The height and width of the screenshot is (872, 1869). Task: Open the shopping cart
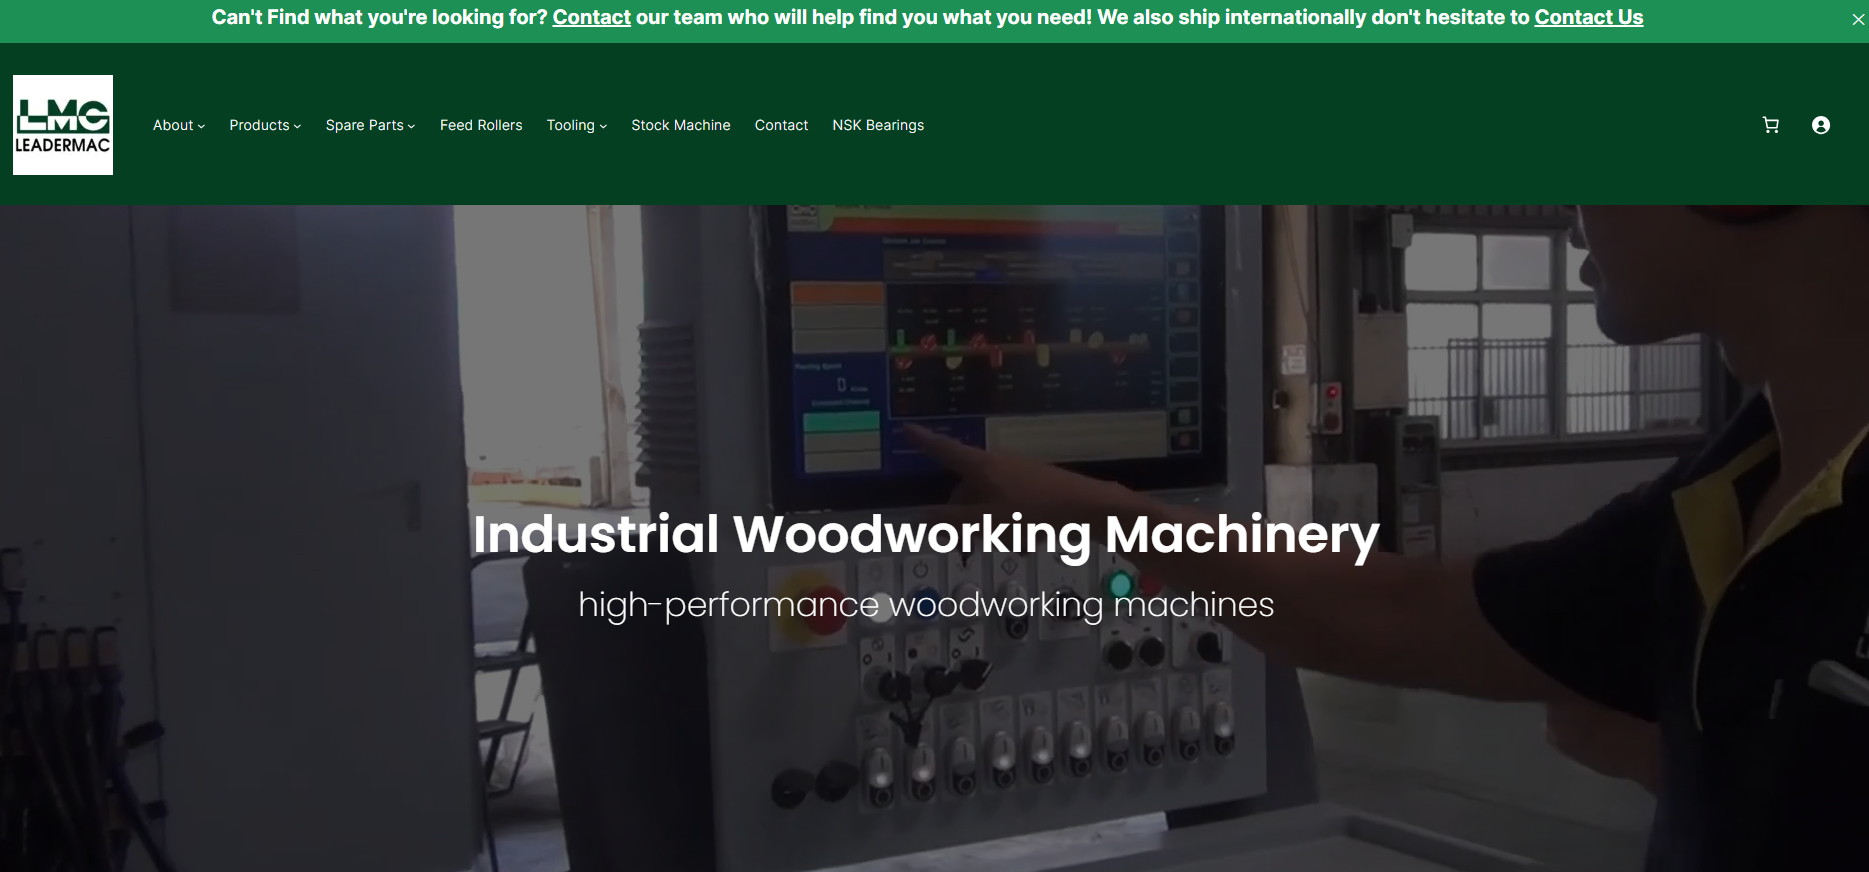(x=1770, y=125)
